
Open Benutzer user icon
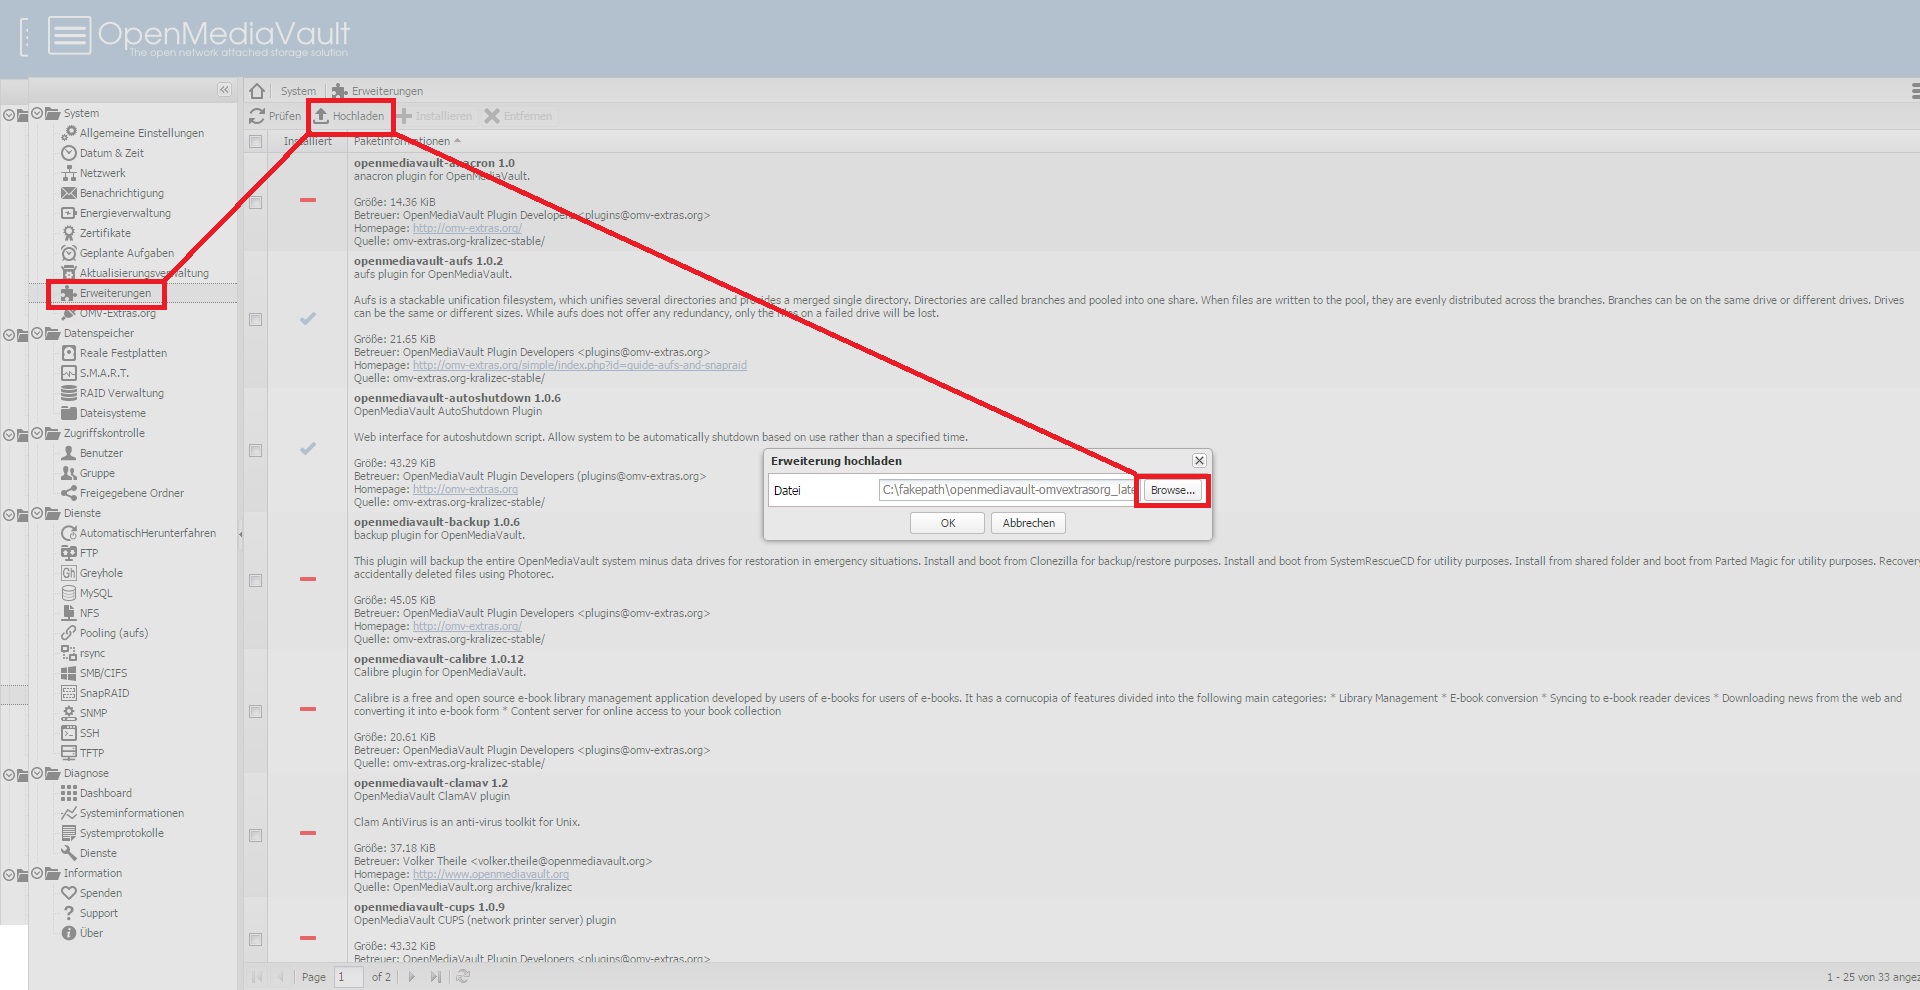pyautogui.click(x=69, y=453)
